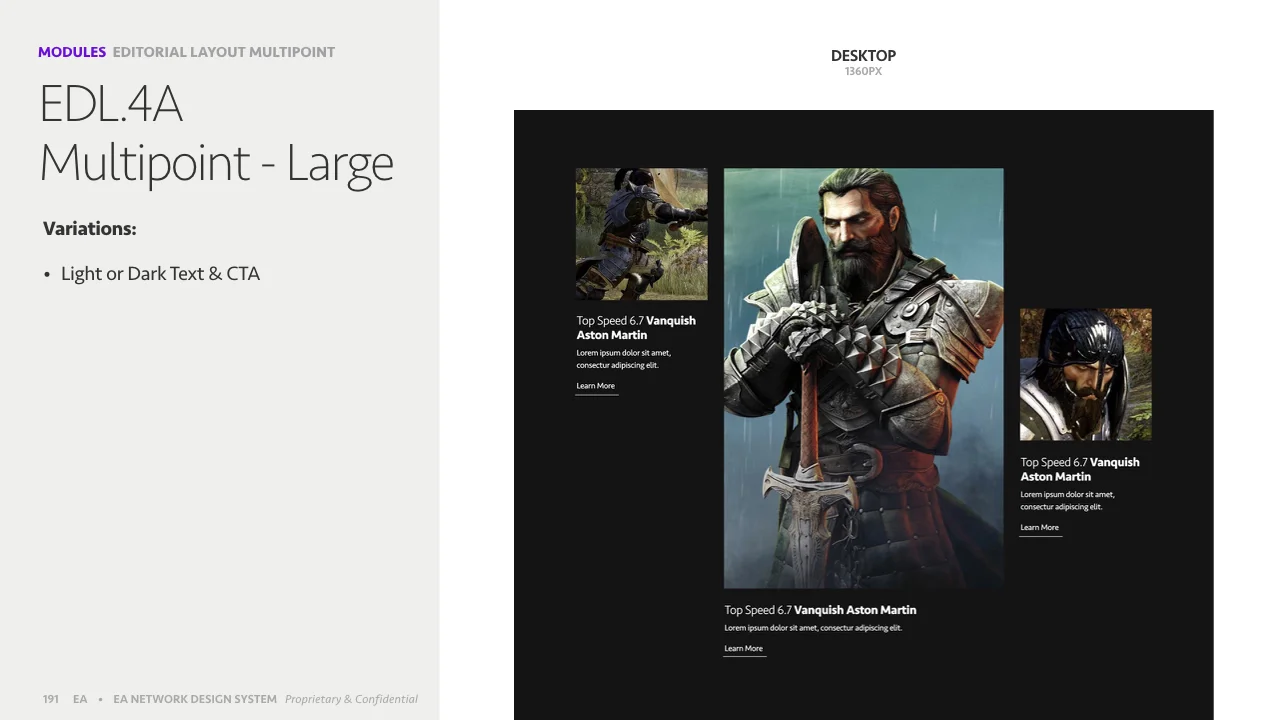This screenshot has width=1280, height=720.
Task: Select the EDITORIAL LAYOUT MULTIPOINT breadcrumb text
Action: [224, 52]
